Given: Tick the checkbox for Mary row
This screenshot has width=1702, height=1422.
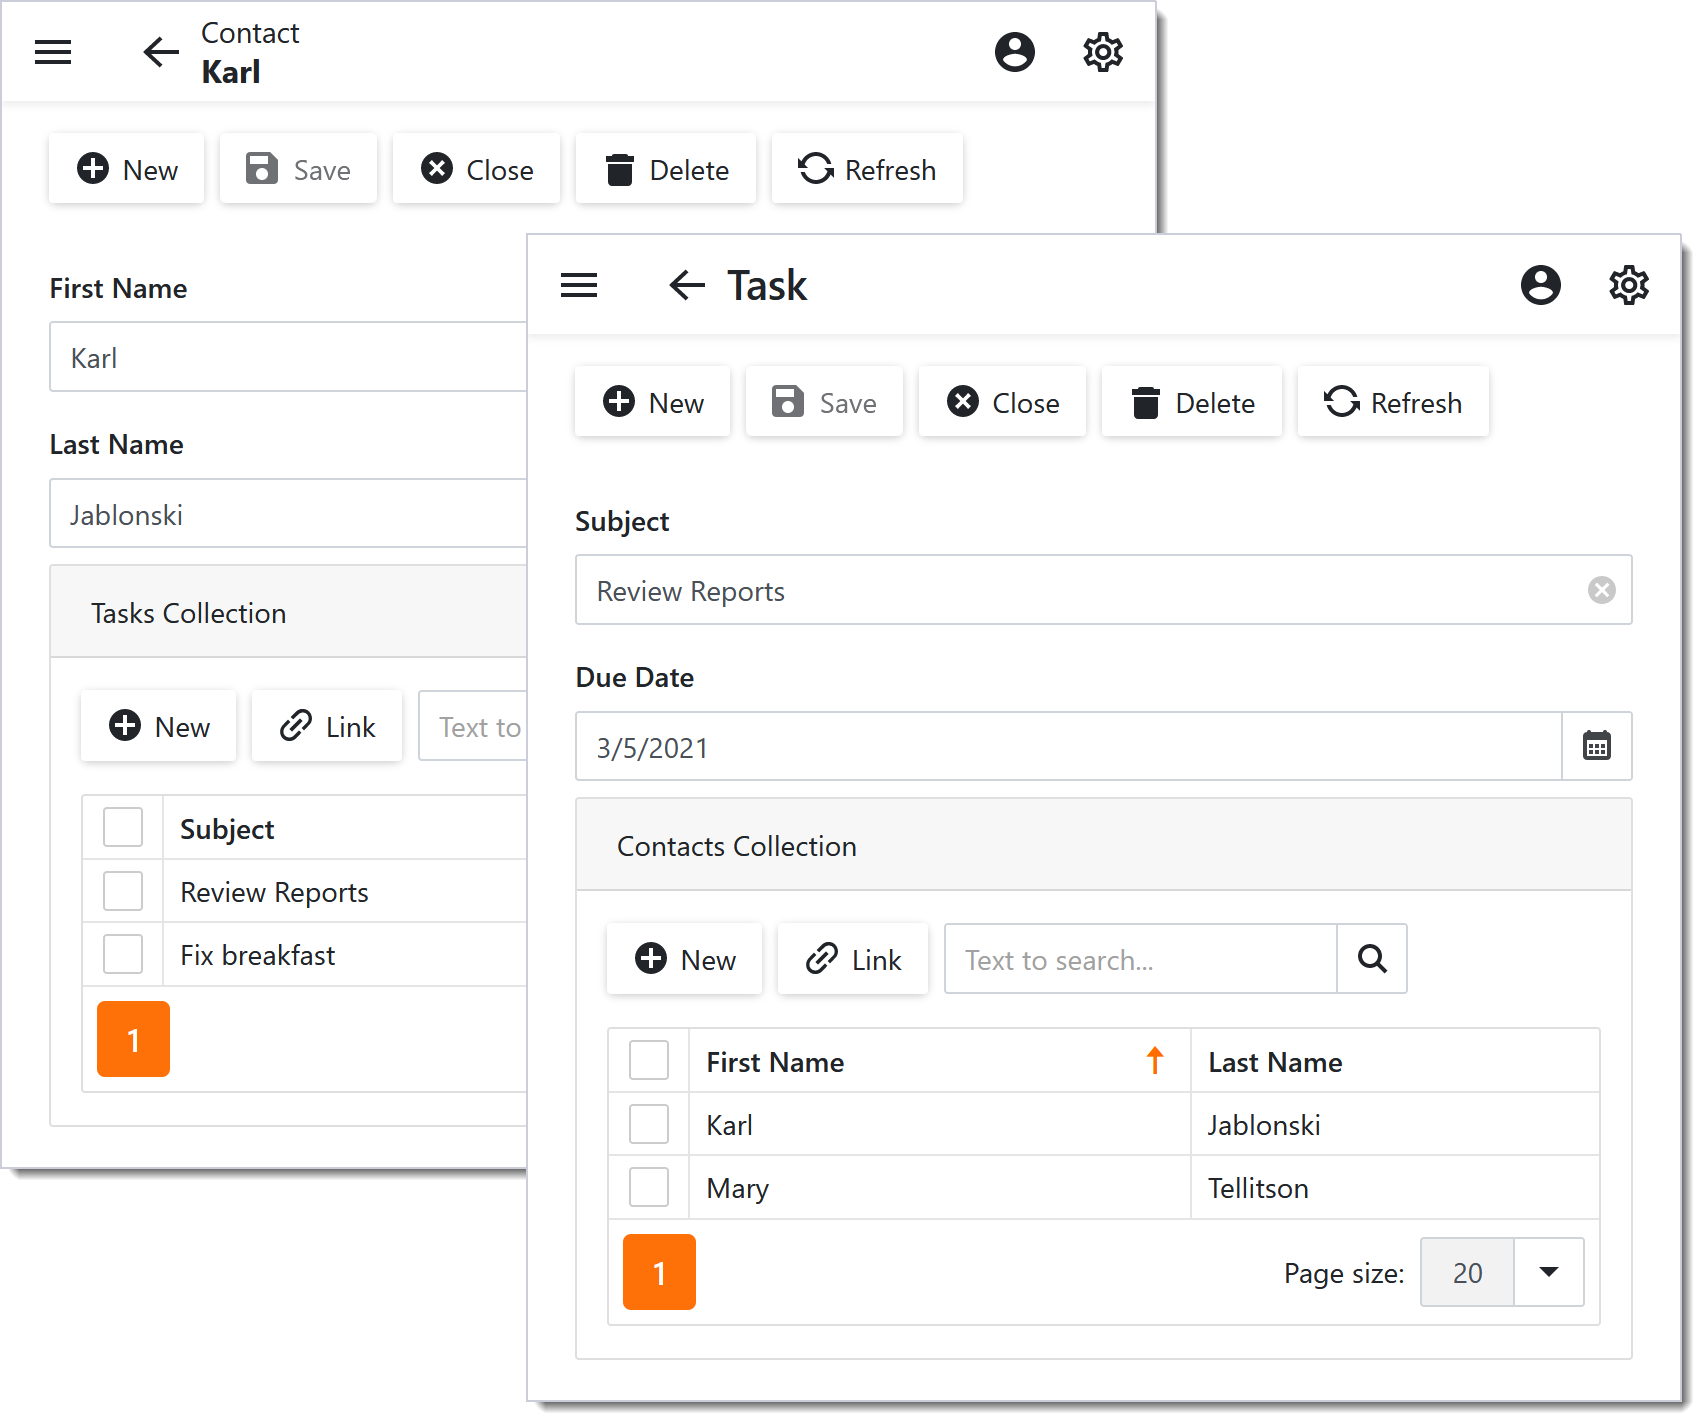Looking at the screenshot, I should (649, 1188).
